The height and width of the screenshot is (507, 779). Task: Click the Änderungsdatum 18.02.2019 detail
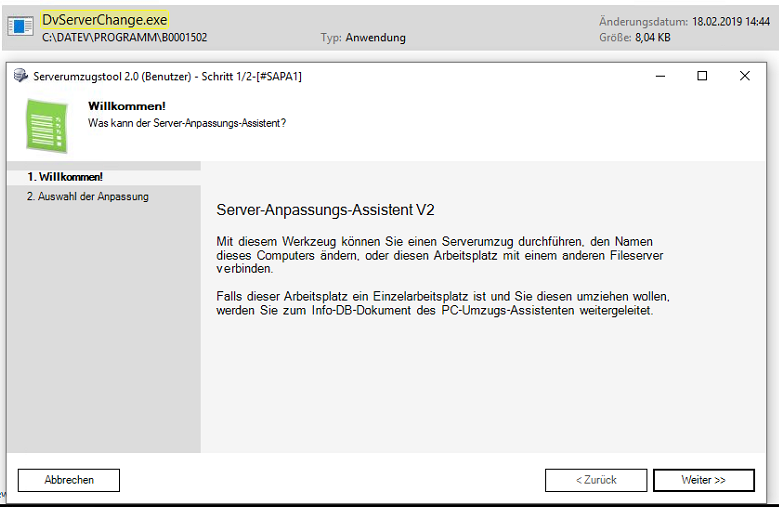tap(685, 22)
